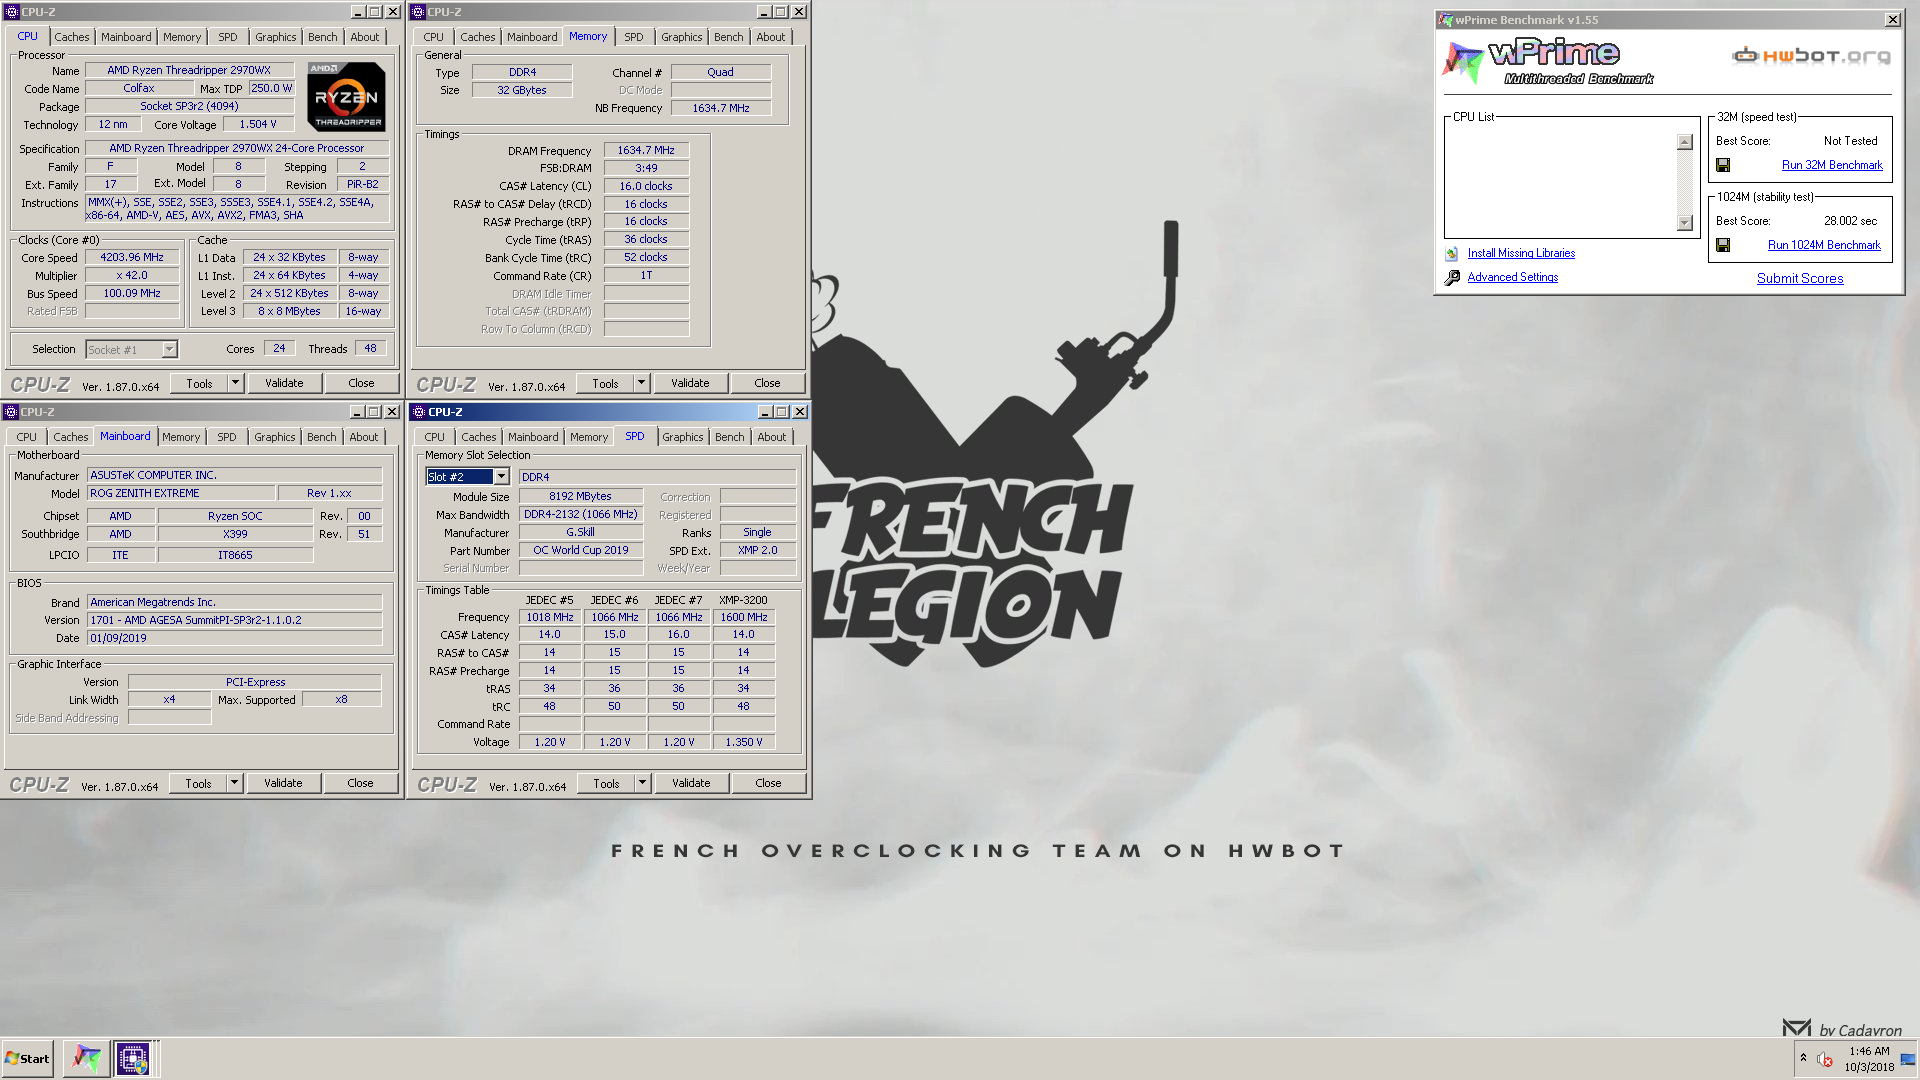
Task: Open Mainboard tab in SPD window
Action: pyautogui.click(x=532, y=437)
